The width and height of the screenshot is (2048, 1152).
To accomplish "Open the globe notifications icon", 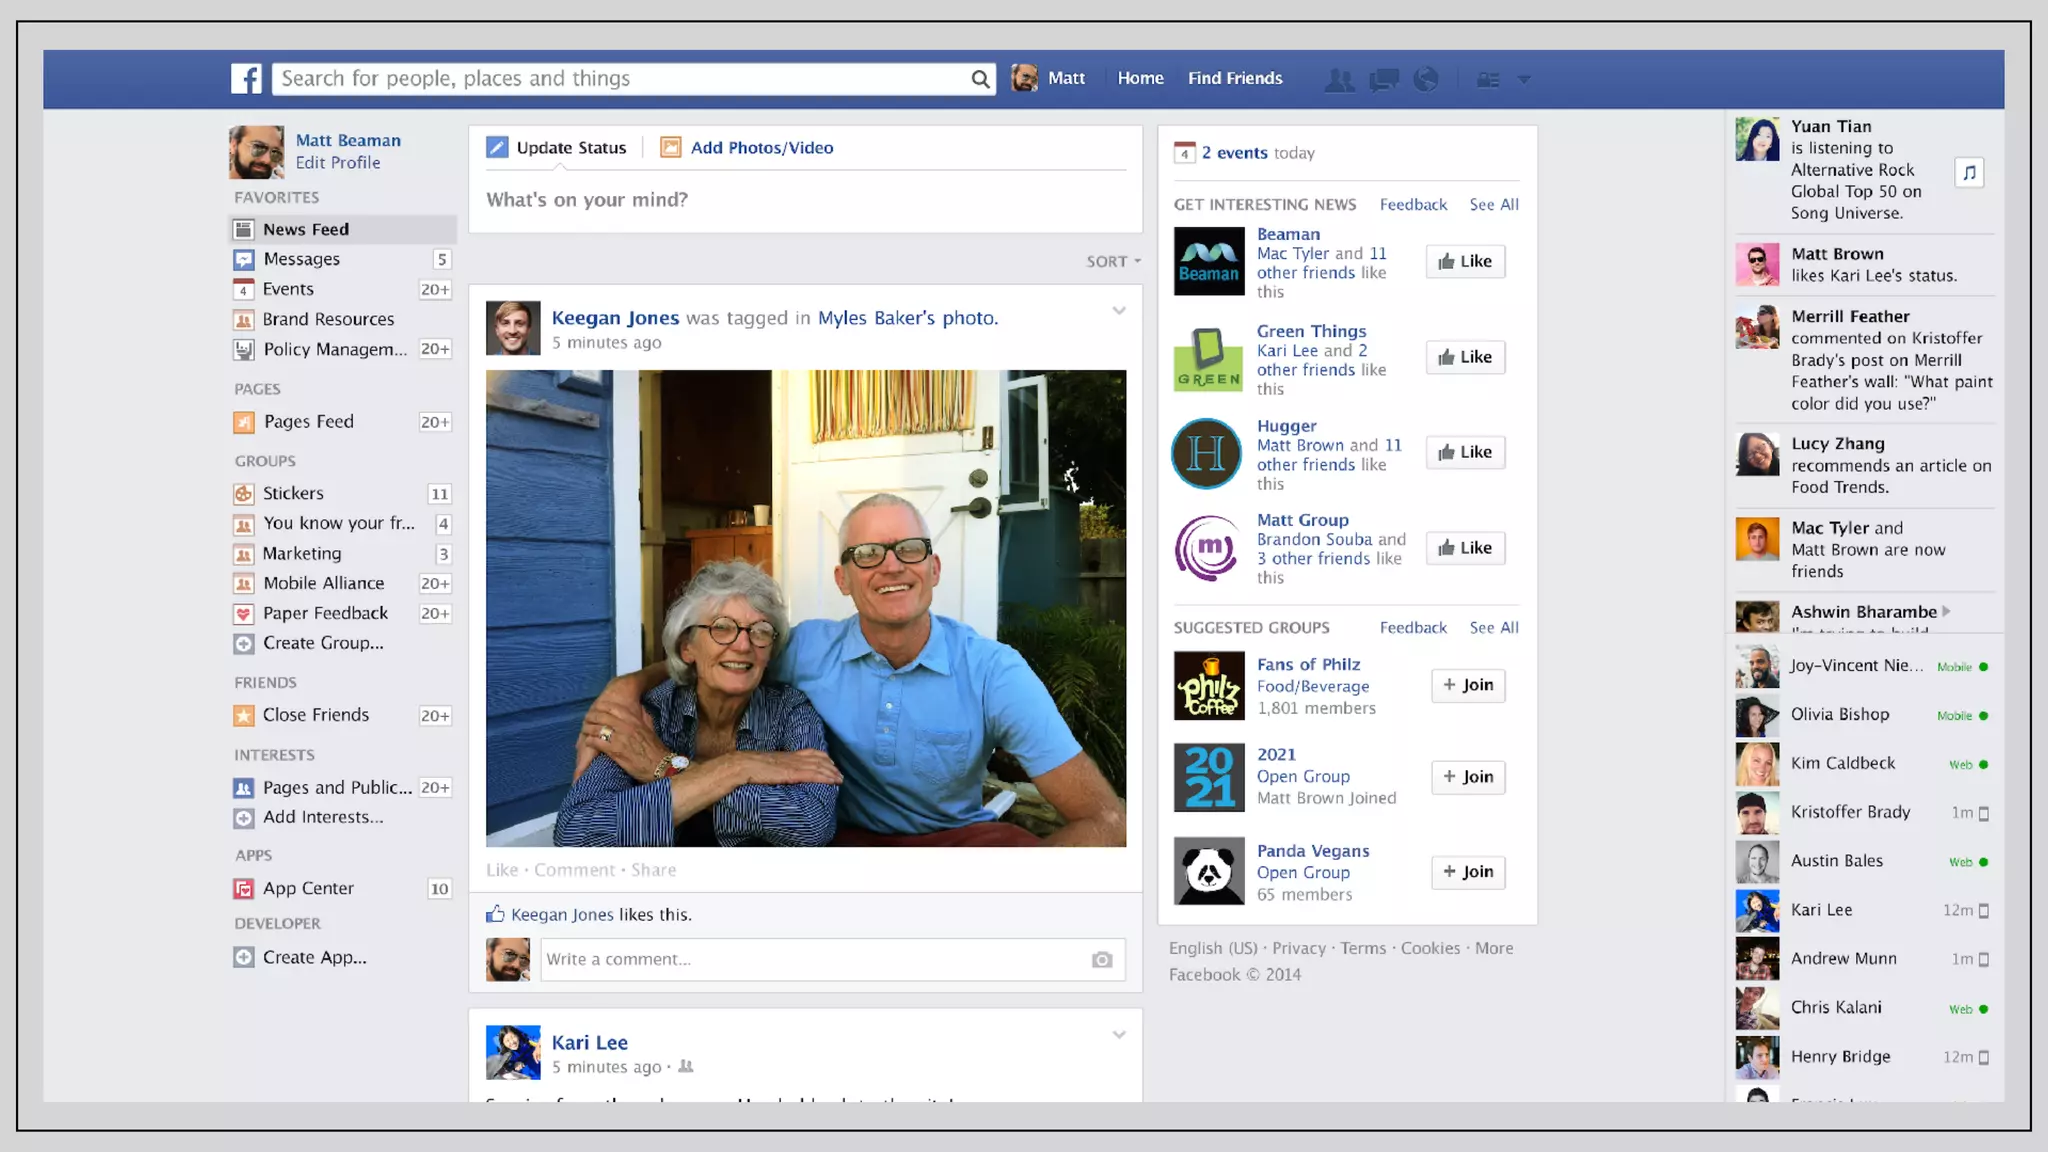I will 1426,79.
